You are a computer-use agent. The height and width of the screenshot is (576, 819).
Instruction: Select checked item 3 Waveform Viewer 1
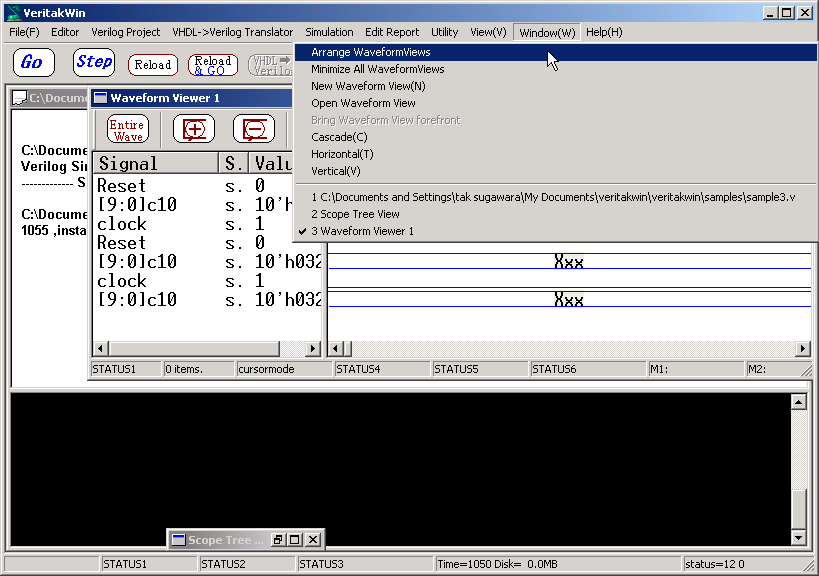coord(362,231)
